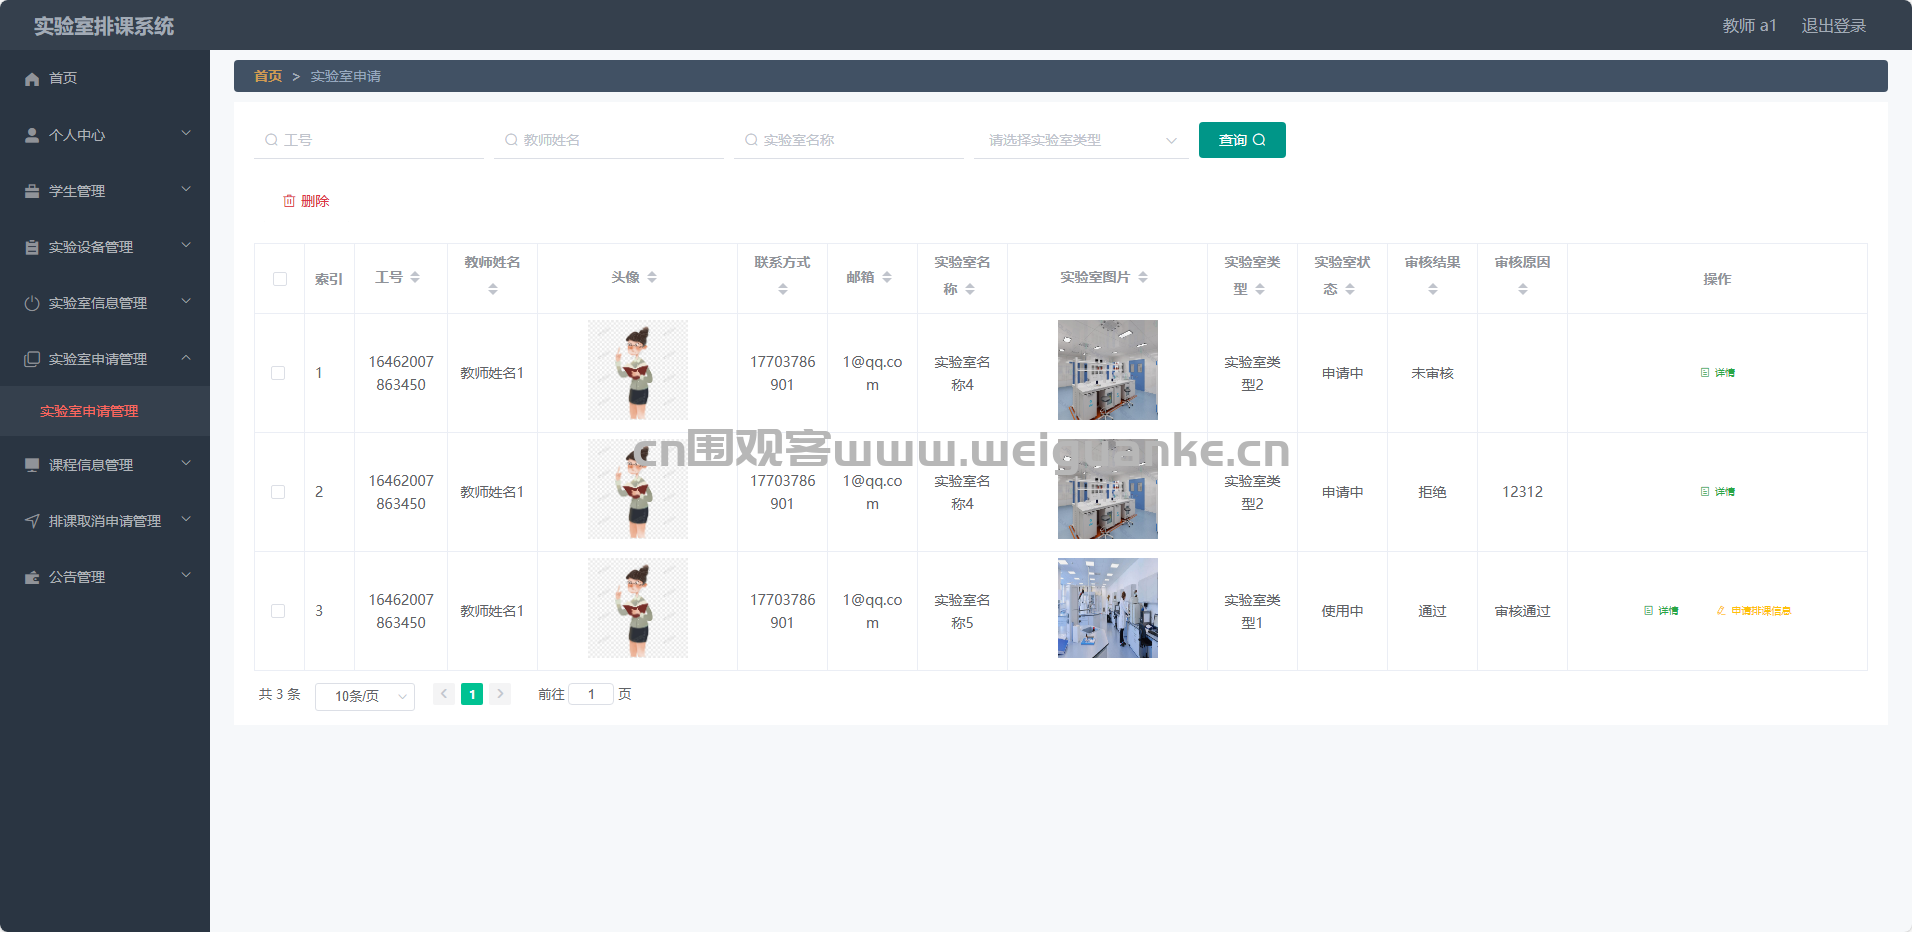Image resolution: width=1912 pixels, height=932 pixels.
Task: Expand the 实验室信息管理 menu chevron
Action: pyautogui.click(x=186, y=301)
